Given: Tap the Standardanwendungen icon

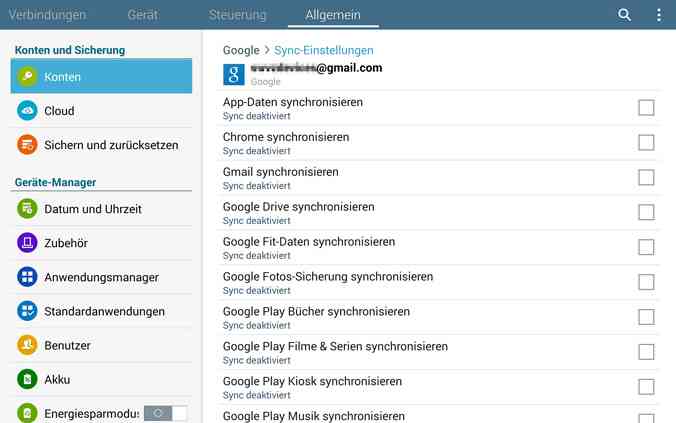Looking at the screenshot, I should pos(27,311).
